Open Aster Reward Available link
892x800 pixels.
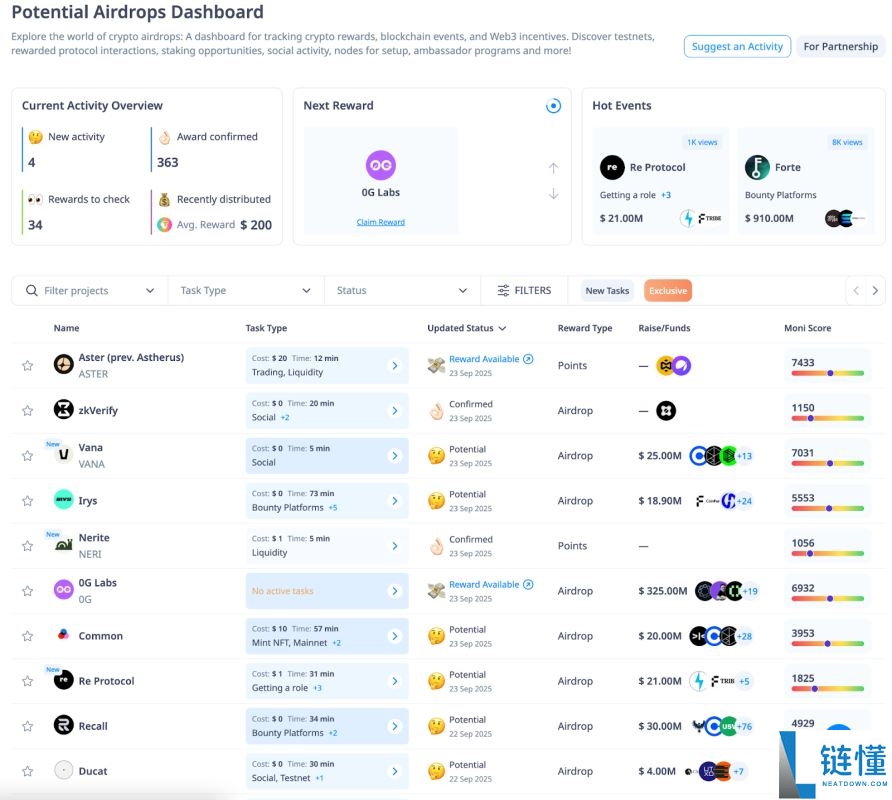point(491,359)
